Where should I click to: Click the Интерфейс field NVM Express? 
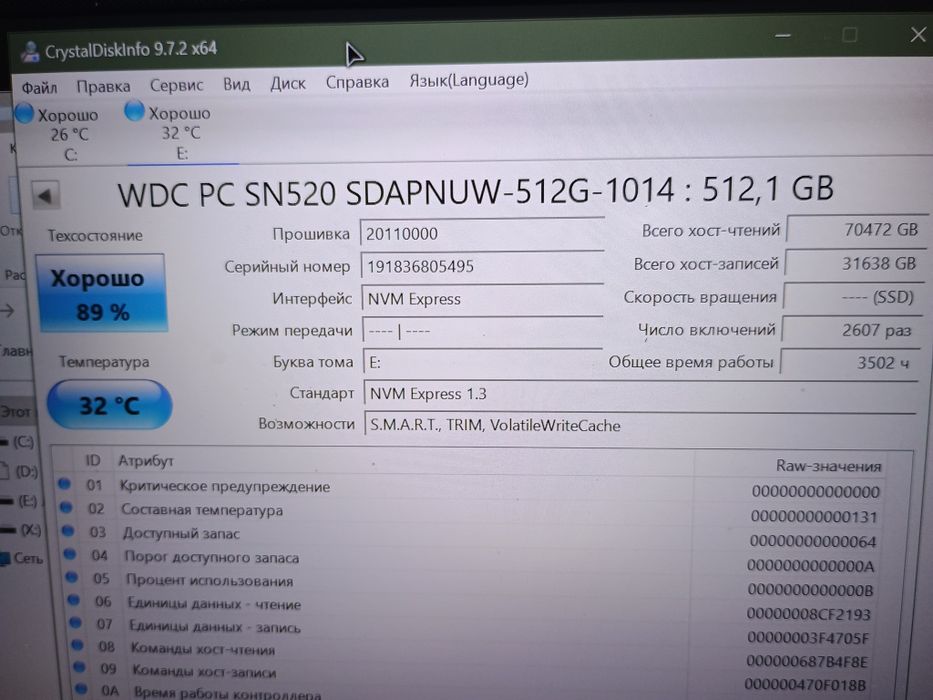pos(483,298)
